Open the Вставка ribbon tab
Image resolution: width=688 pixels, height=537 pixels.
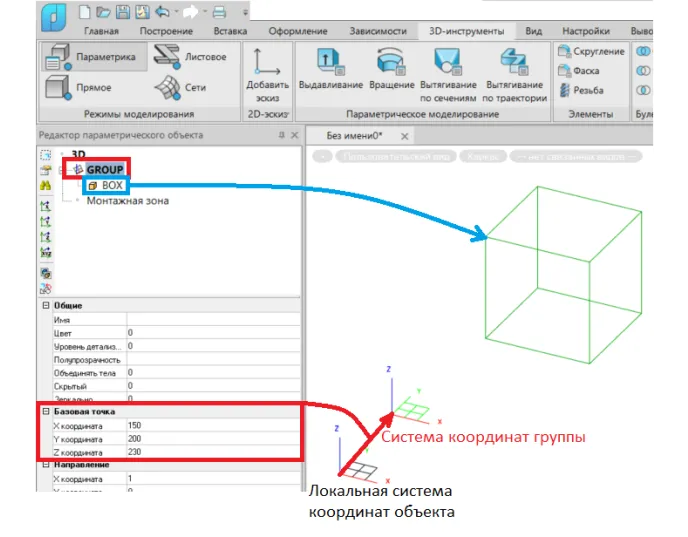coord(230,31)
